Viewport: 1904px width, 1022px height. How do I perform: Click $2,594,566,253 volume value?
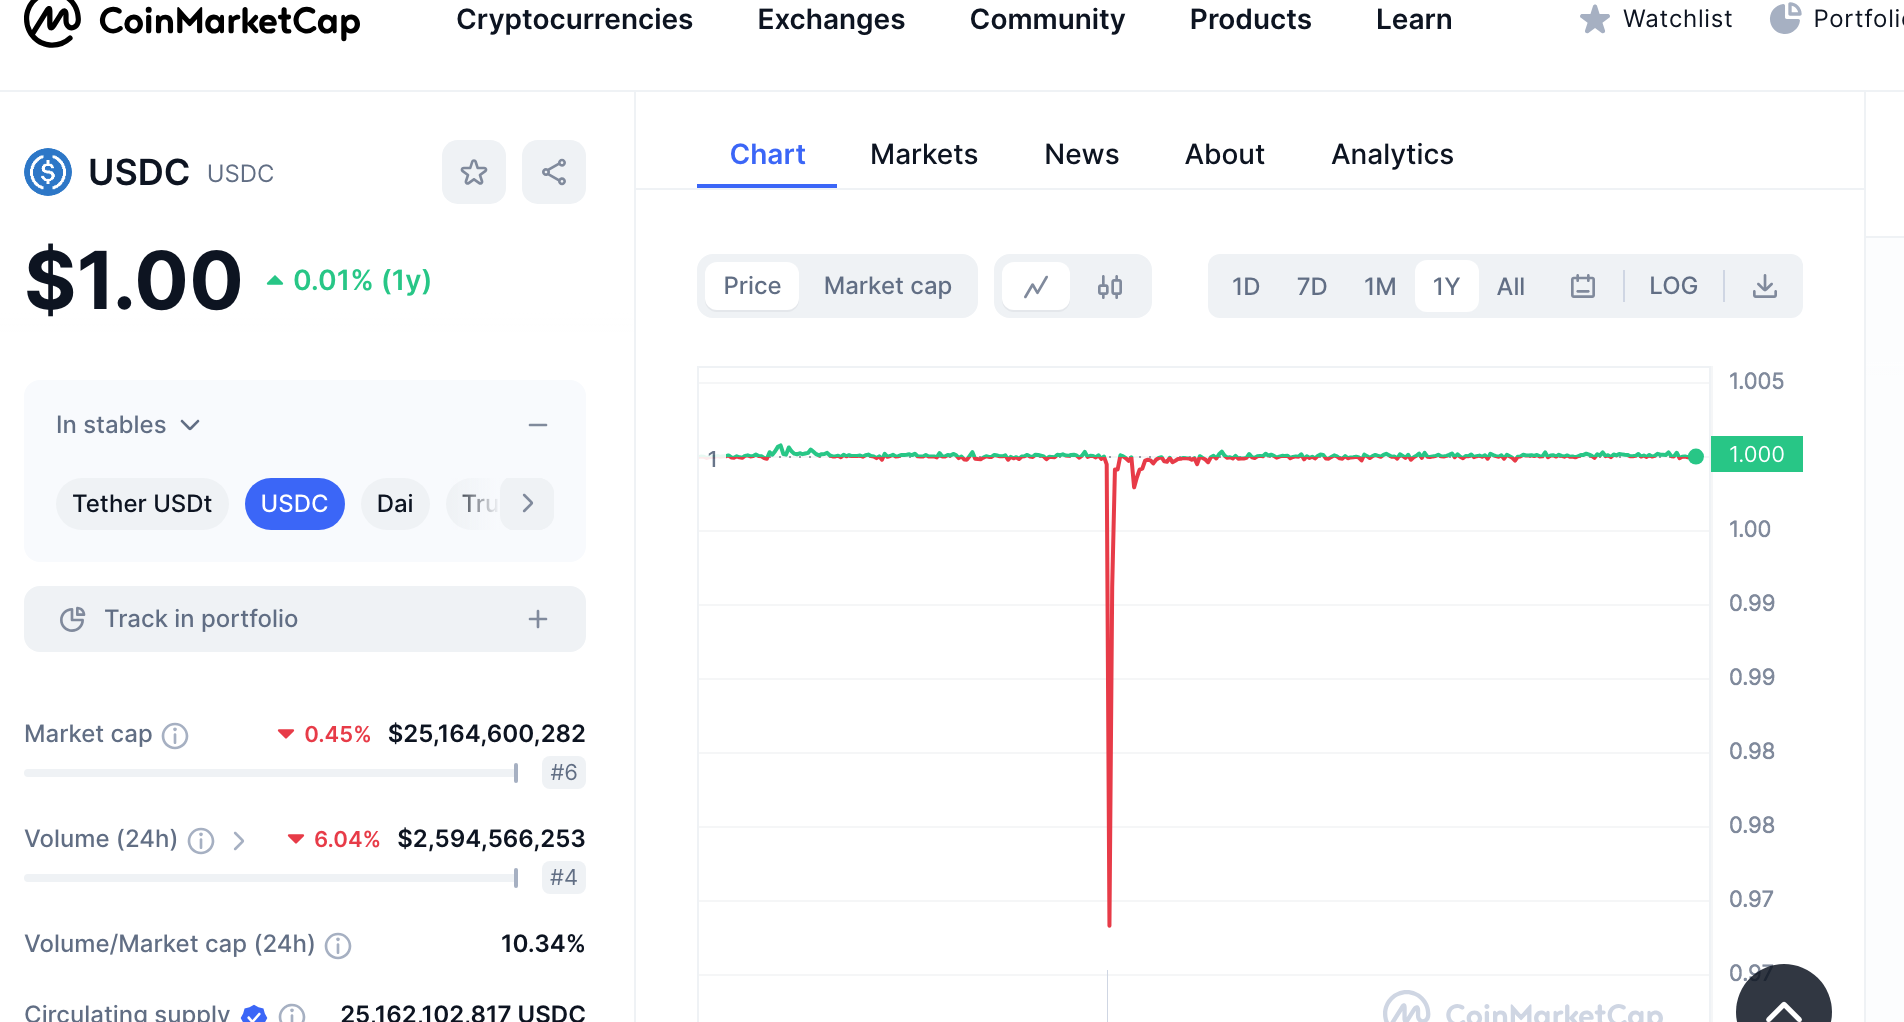coord(491,839)
